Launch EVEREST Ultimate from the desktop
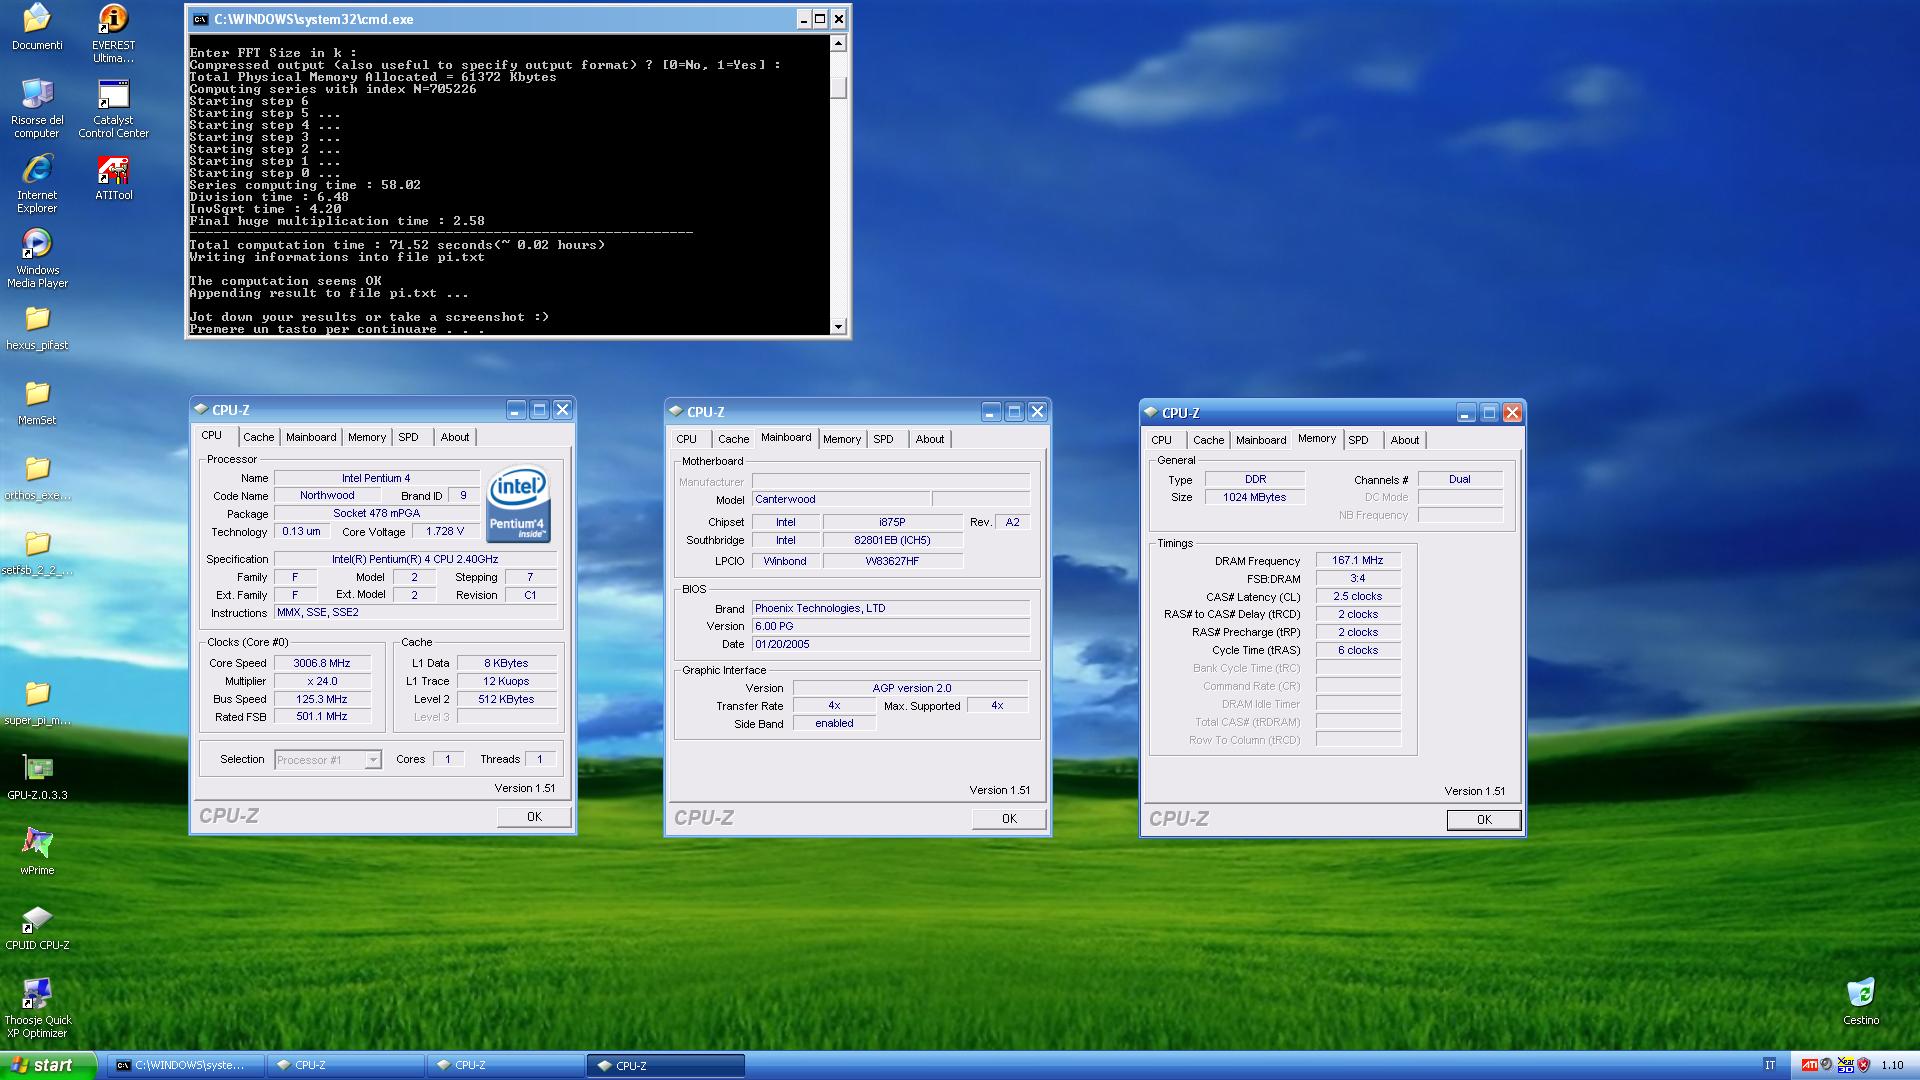 (113, 33)
